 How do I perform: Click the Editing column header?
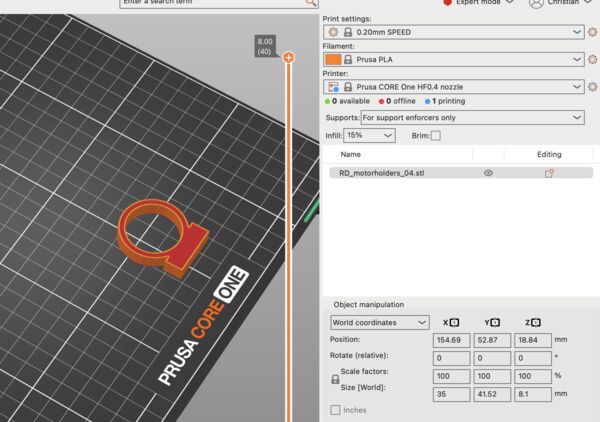tap(549, 154)
